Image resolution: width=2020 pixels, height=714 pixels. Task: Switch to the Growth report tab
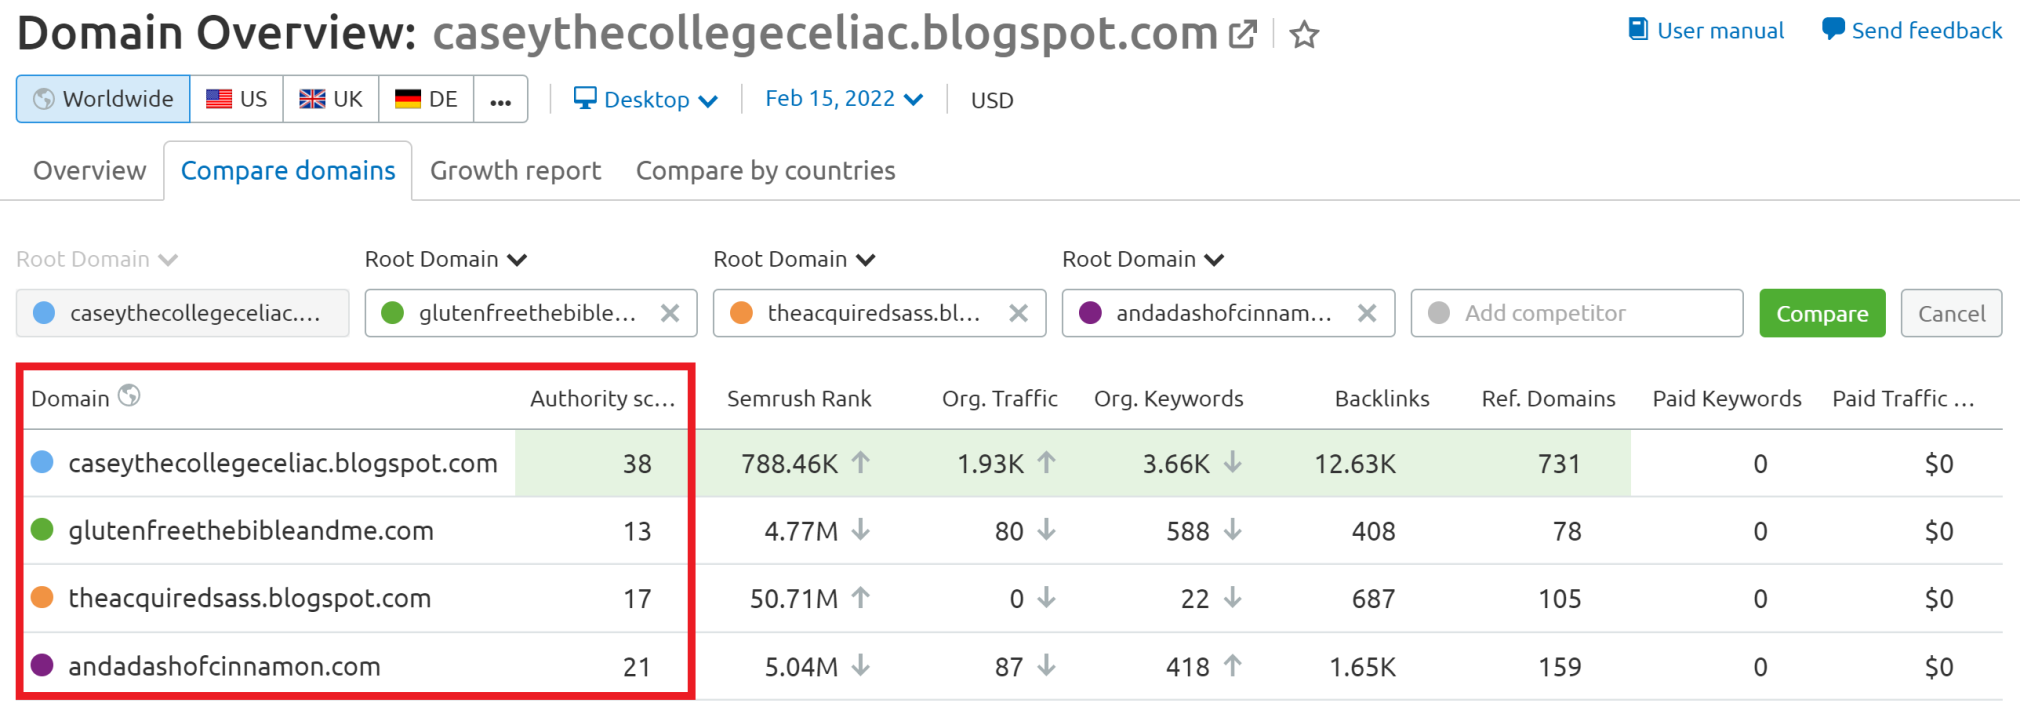point(515,171)
